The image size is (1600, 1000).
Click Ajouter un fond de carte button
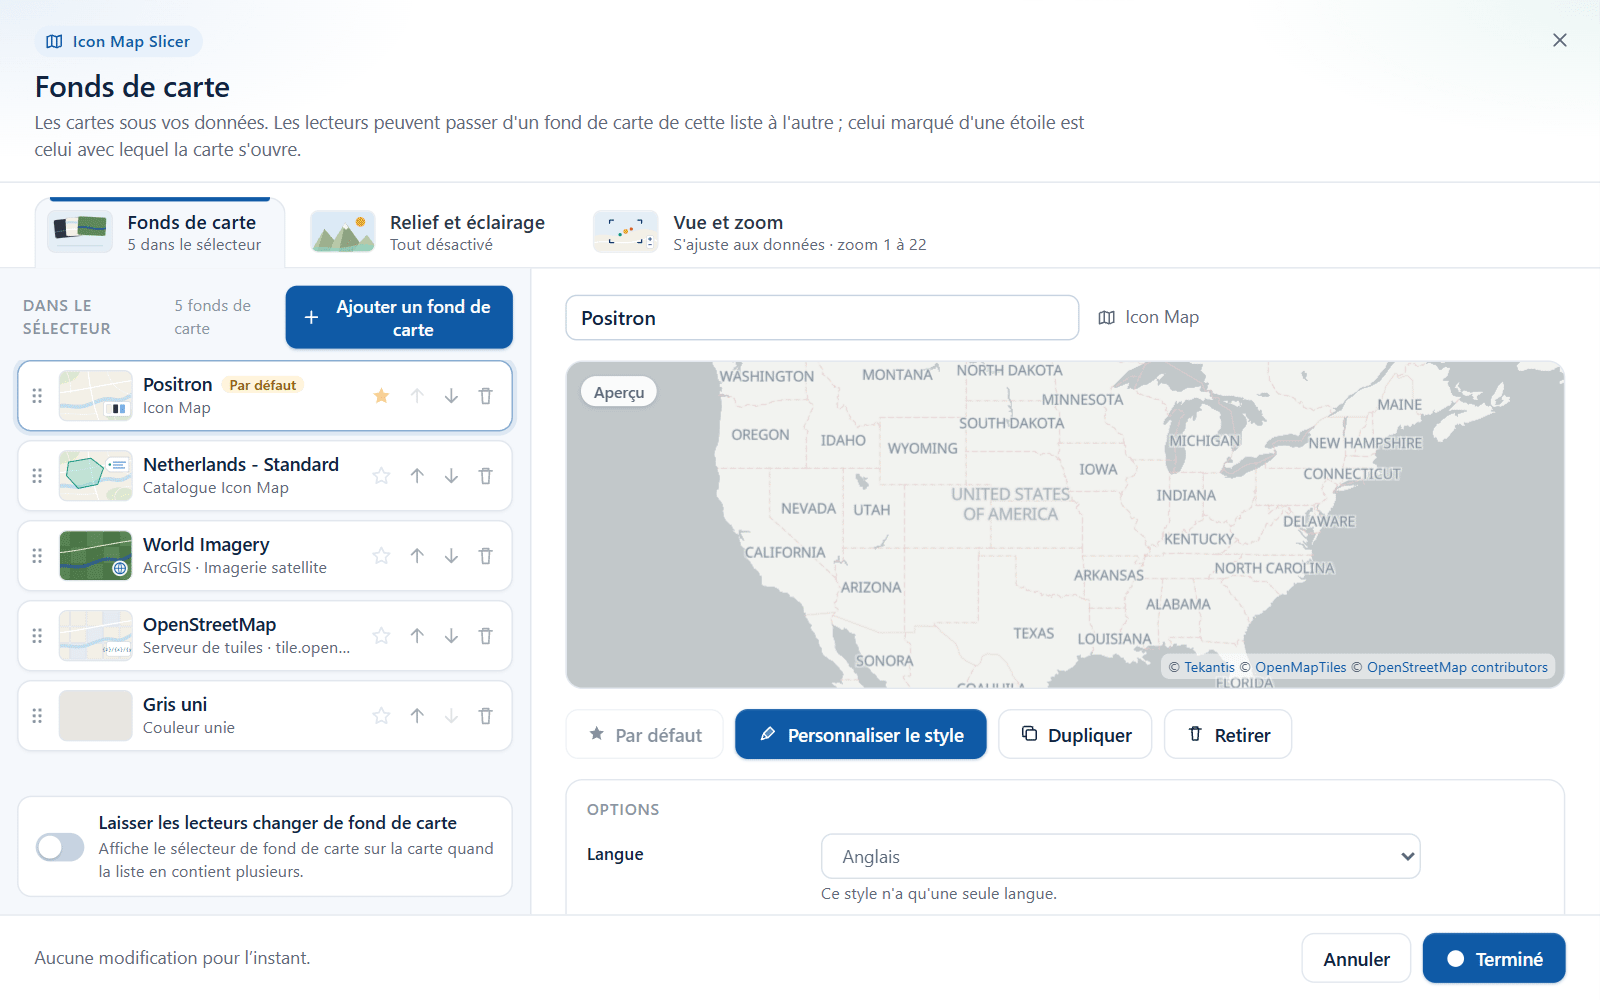tap(399, 318)
